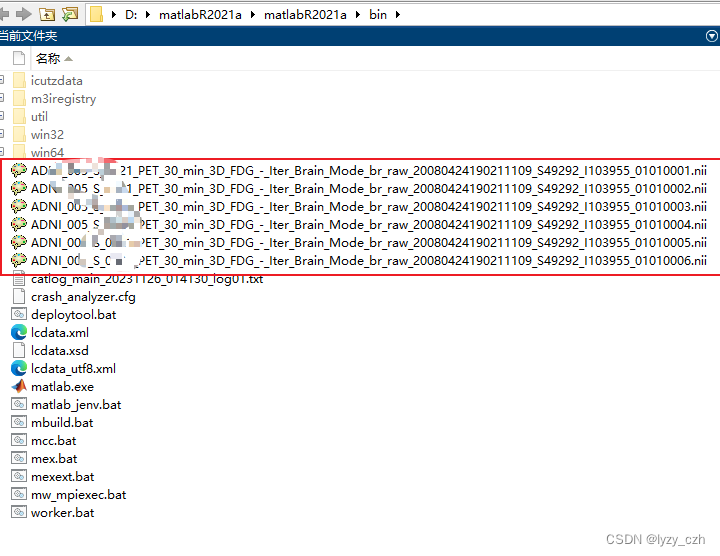Select the m3iregistry folder icon
Image resolution: width=720 pixels, height=556 pixels.
(19, 98)
